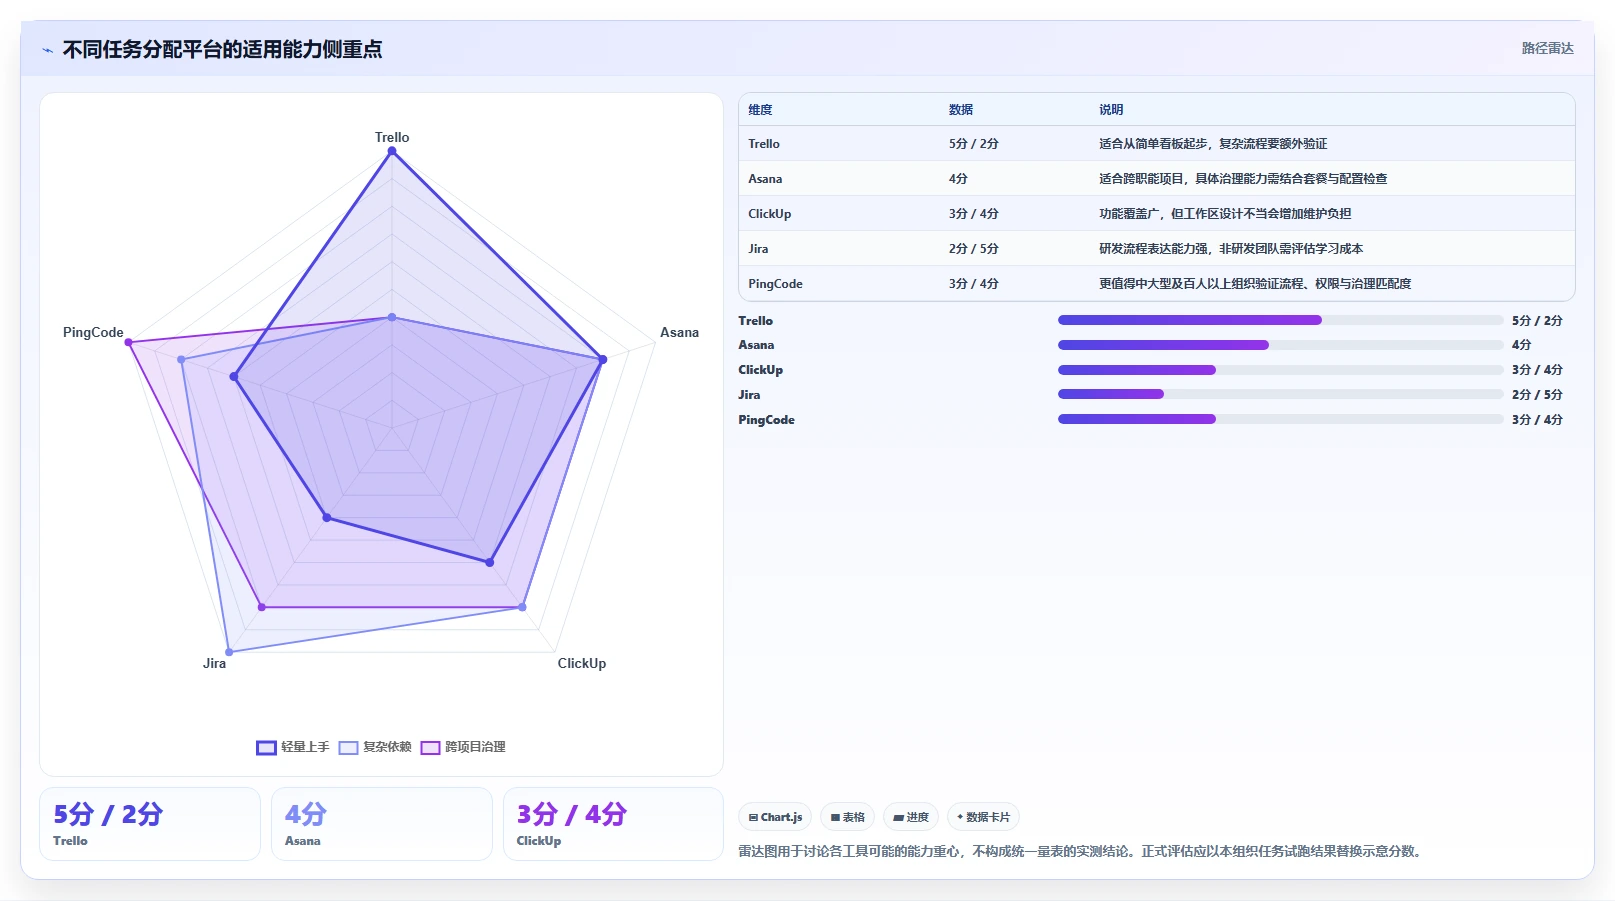This screenshot has height=901, width=1615.
Task: Click table value 5分 / 2分 in Trello row
Action: coord(973,144)
